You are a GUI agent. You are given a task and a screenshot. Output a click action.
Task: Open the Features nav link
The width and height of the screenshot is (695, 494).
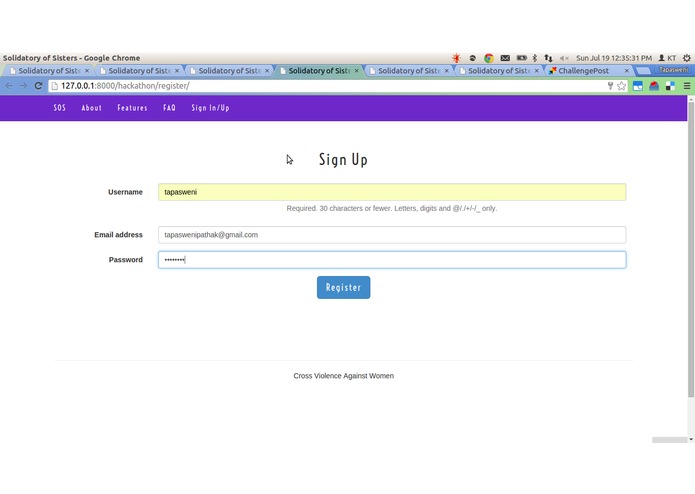coord(132,108)
